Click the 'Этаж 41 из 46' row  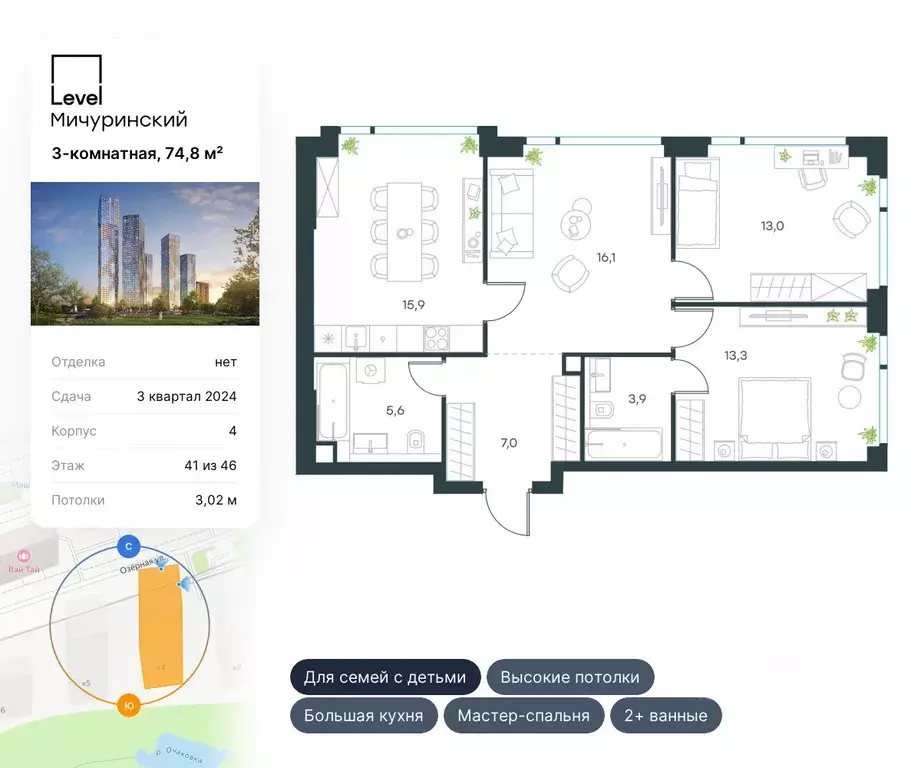tap(144, 465)
